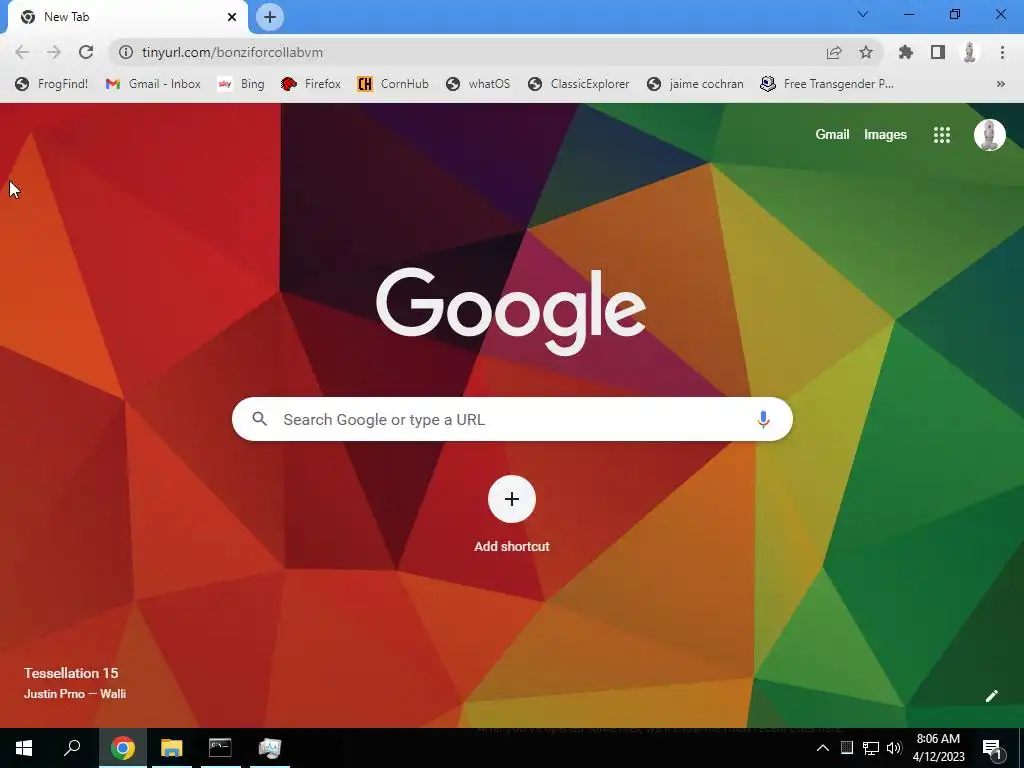Open the ClassicExplorer bookmark
This screenshot has width=1024, height=768.
(579, 84)
